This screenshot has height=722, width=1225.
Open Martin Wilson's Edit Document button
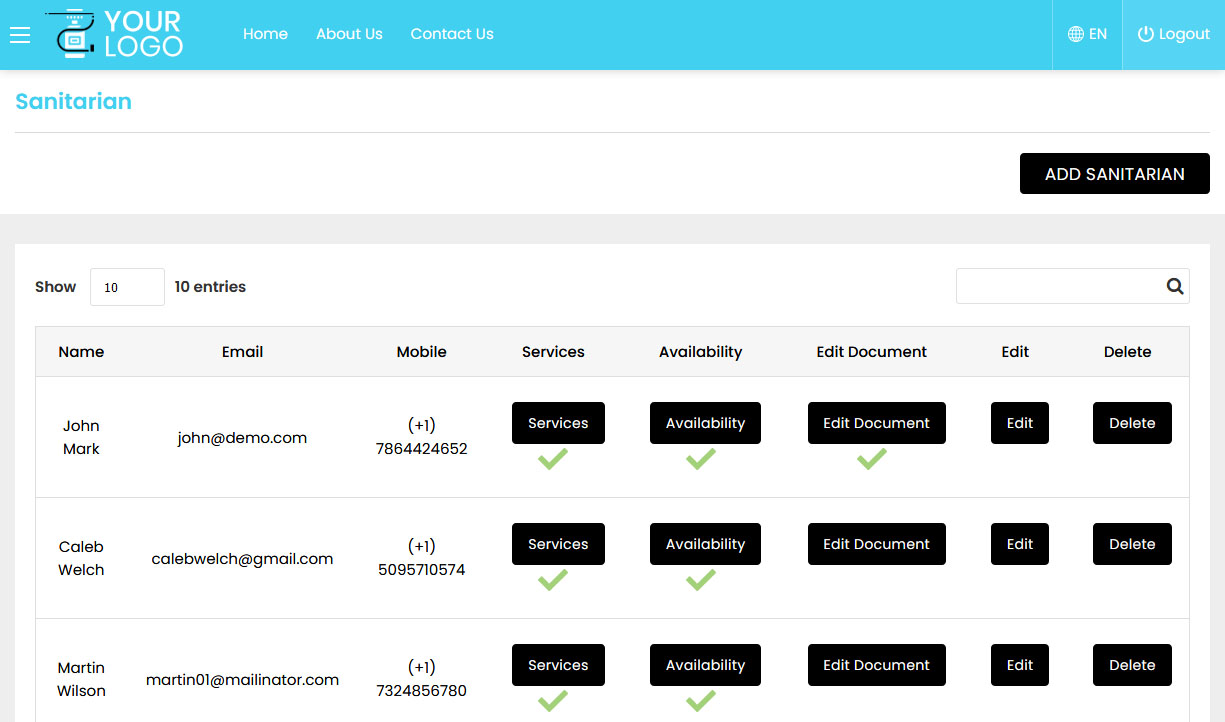click(876, 665)
